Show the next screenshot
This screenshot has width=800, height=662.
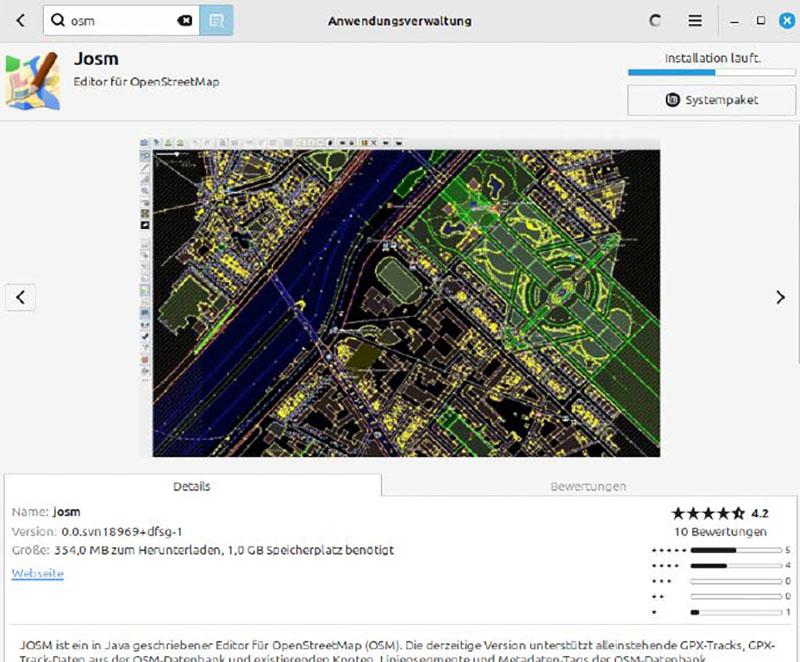[x=781, y=296]
